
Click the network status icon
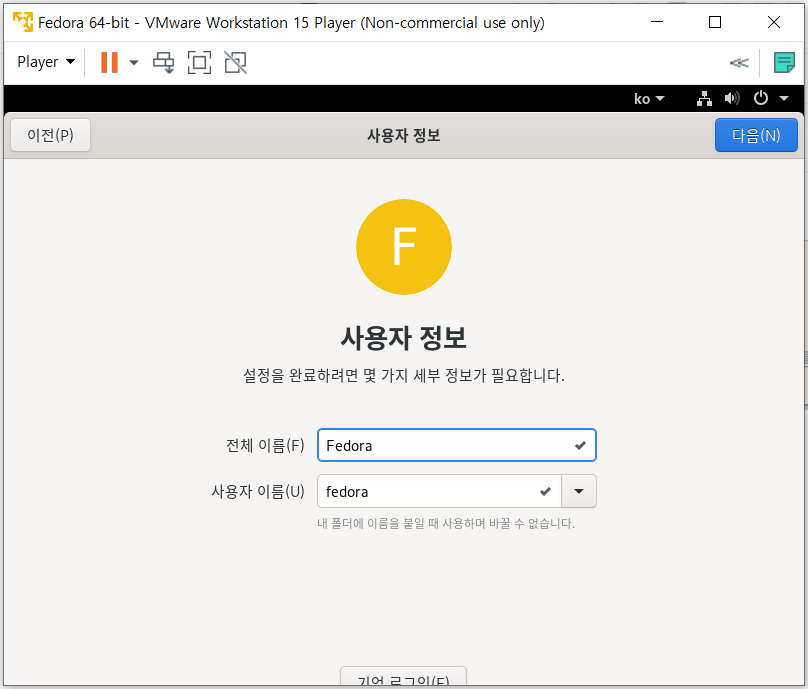[704, 98]
